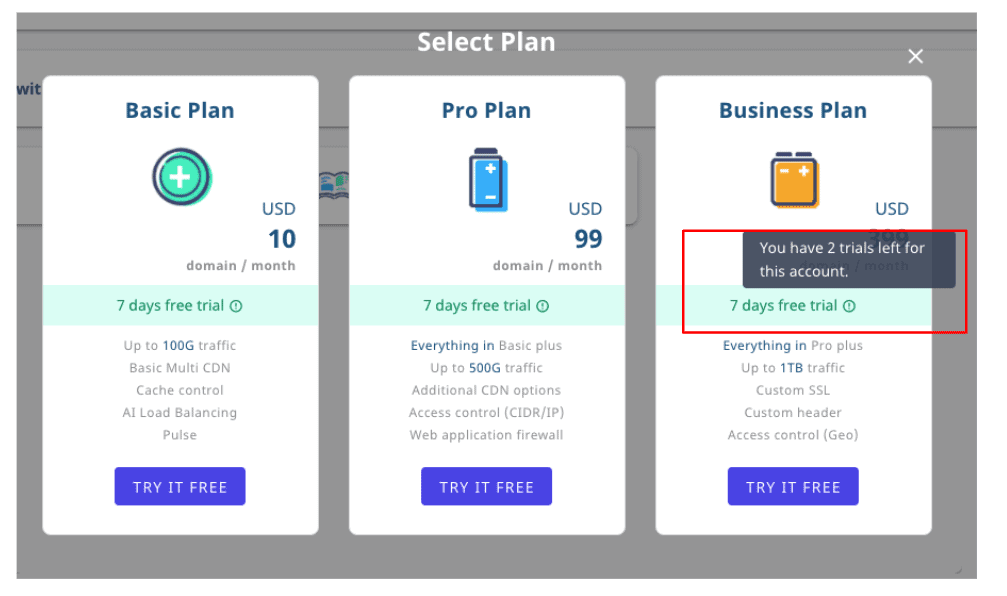
Task: Click the Web application firewall feature text
Action: point(486,435)
